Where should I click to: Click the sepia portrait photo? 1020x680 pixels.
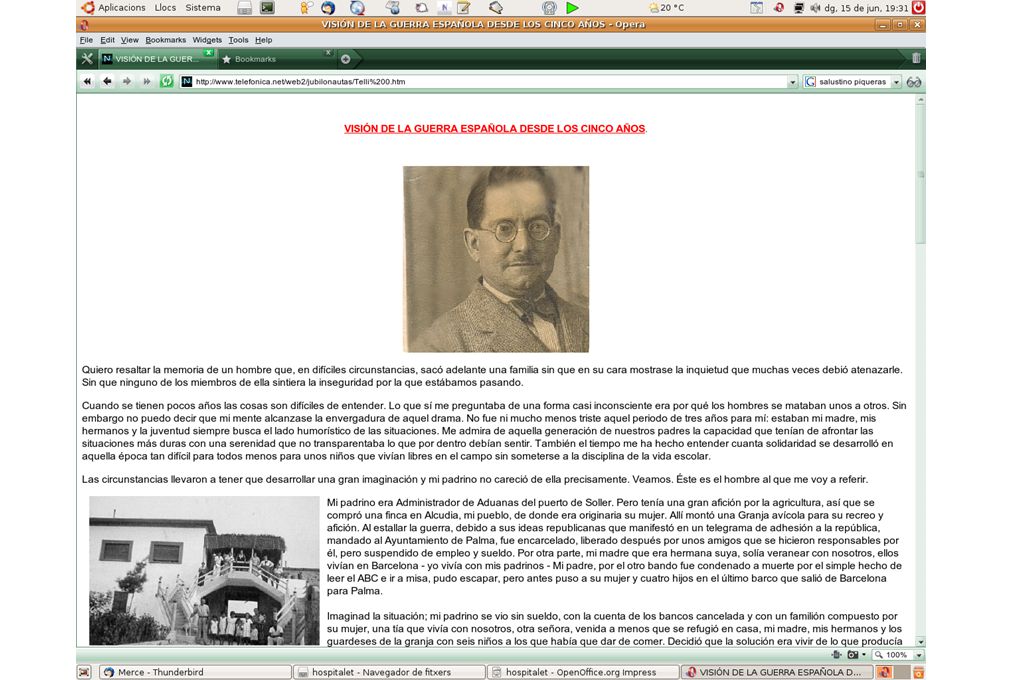coord(496,259)
